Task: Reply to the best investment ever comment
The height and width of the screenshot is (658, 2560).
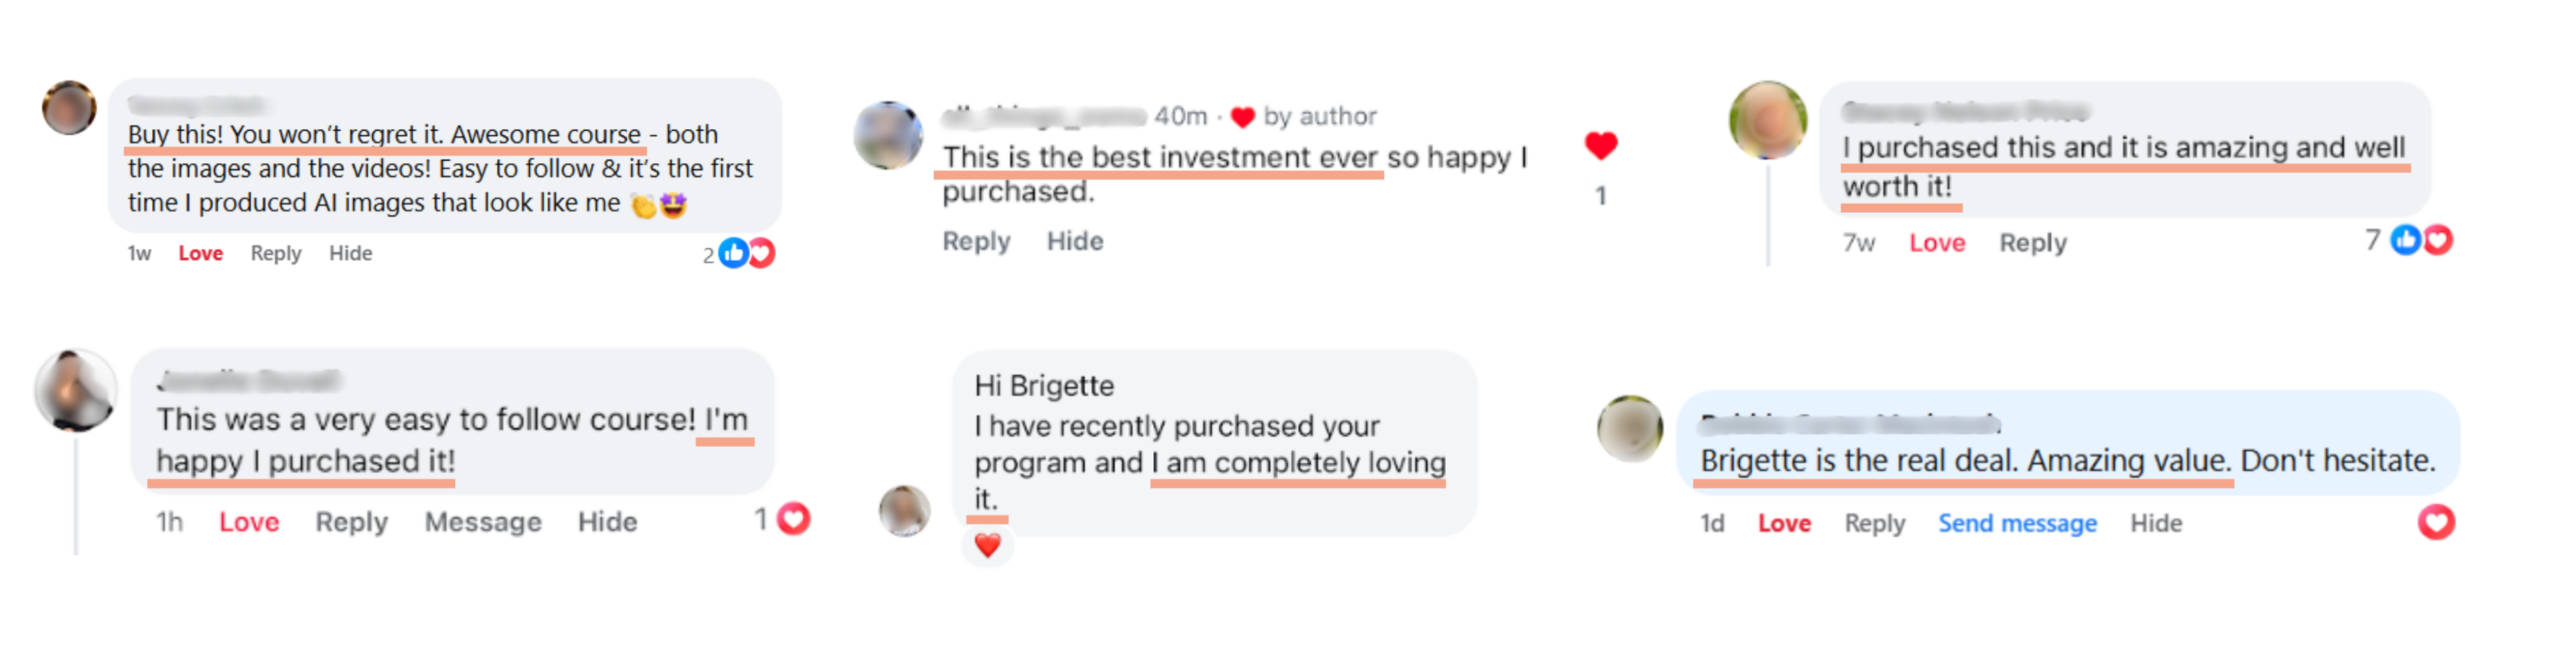Action: point(976,241)
